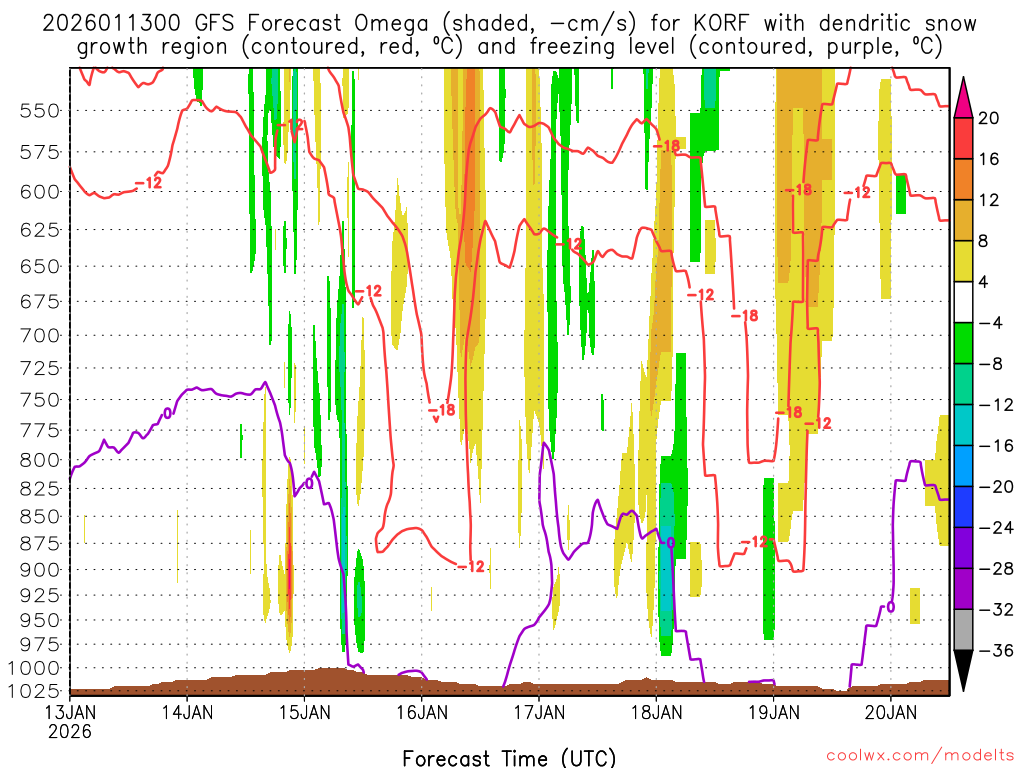Click the 775 pressure level label
1024x768 pixels.
click(39, 430)
